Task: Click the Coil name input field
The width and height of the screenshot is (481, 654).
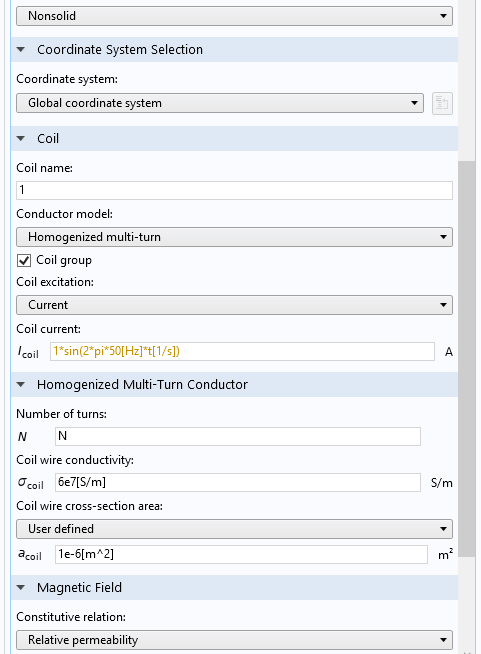Action: pos(234,190)
